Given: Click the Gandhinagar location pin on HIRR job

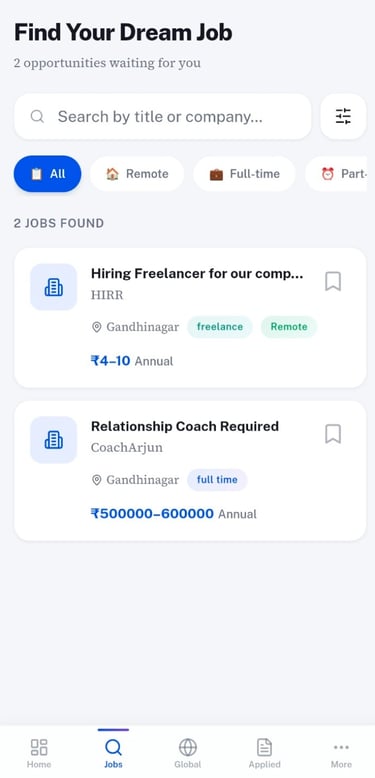Looking at the screenshot, I should point(97,327).
